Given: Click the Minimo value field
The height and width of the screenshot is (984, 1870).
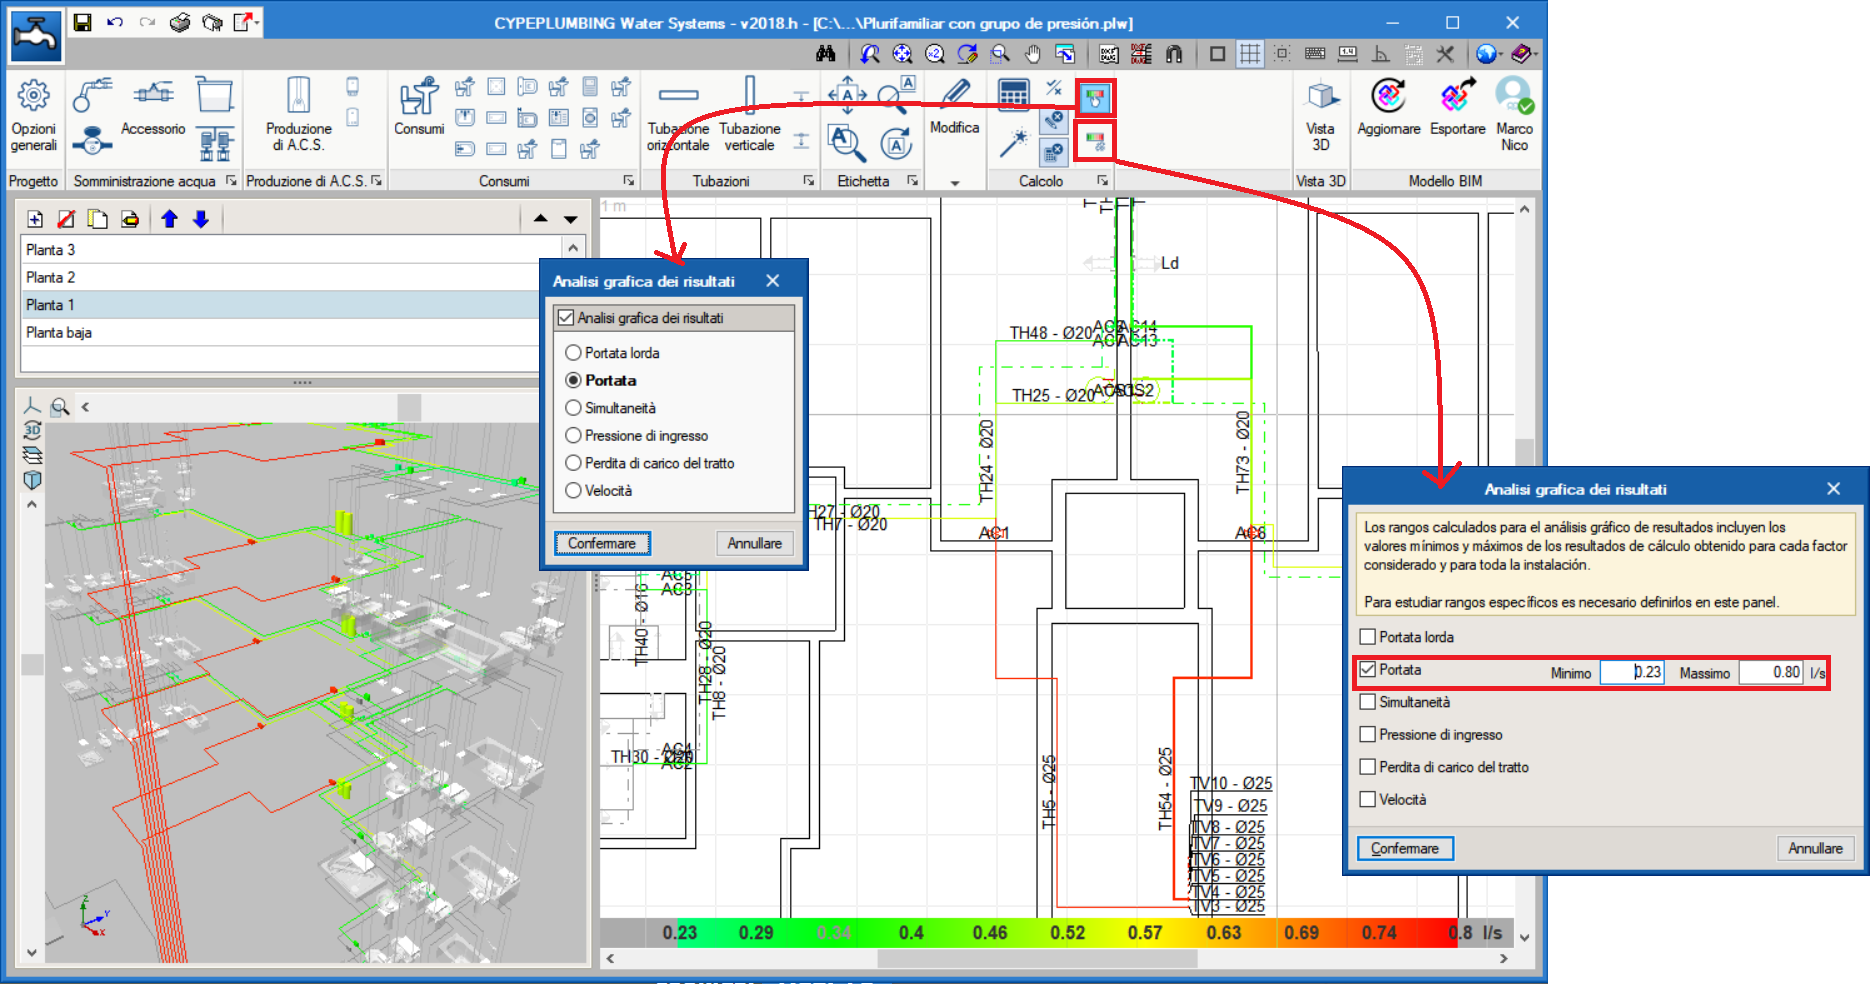Looking at the screenshot, I should tap(1632, 673).
